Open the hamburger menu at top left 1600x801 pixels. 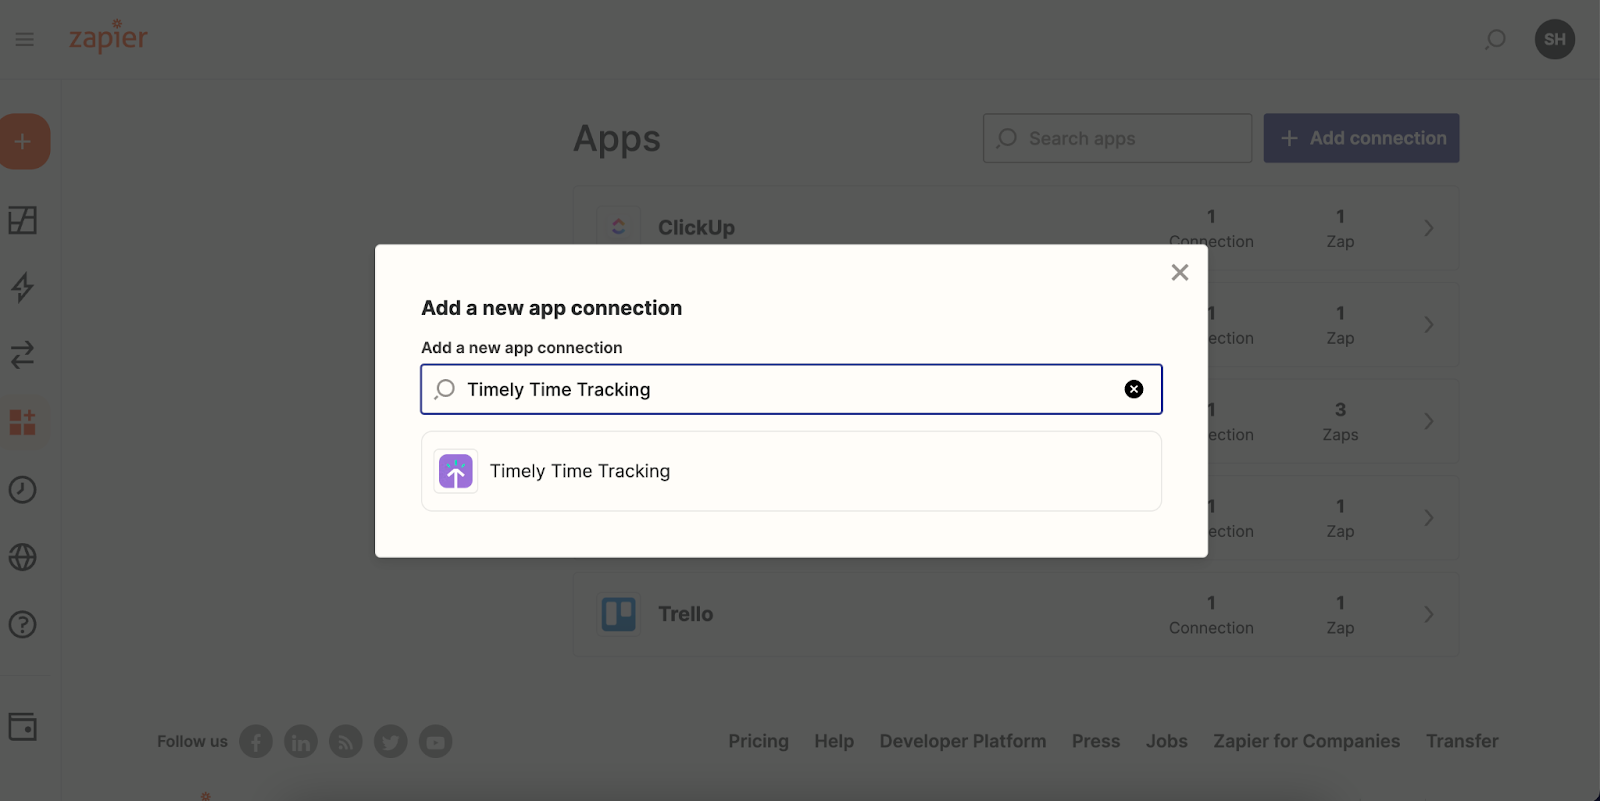click(25, 39)
